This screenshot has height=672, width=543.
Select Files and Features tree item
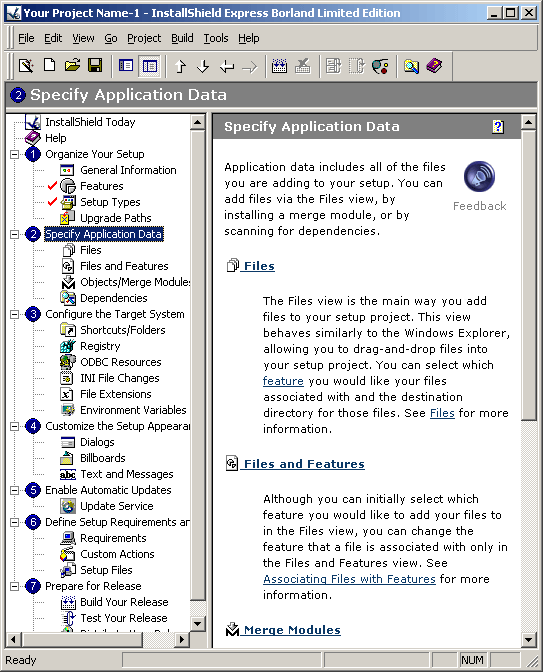124,266
